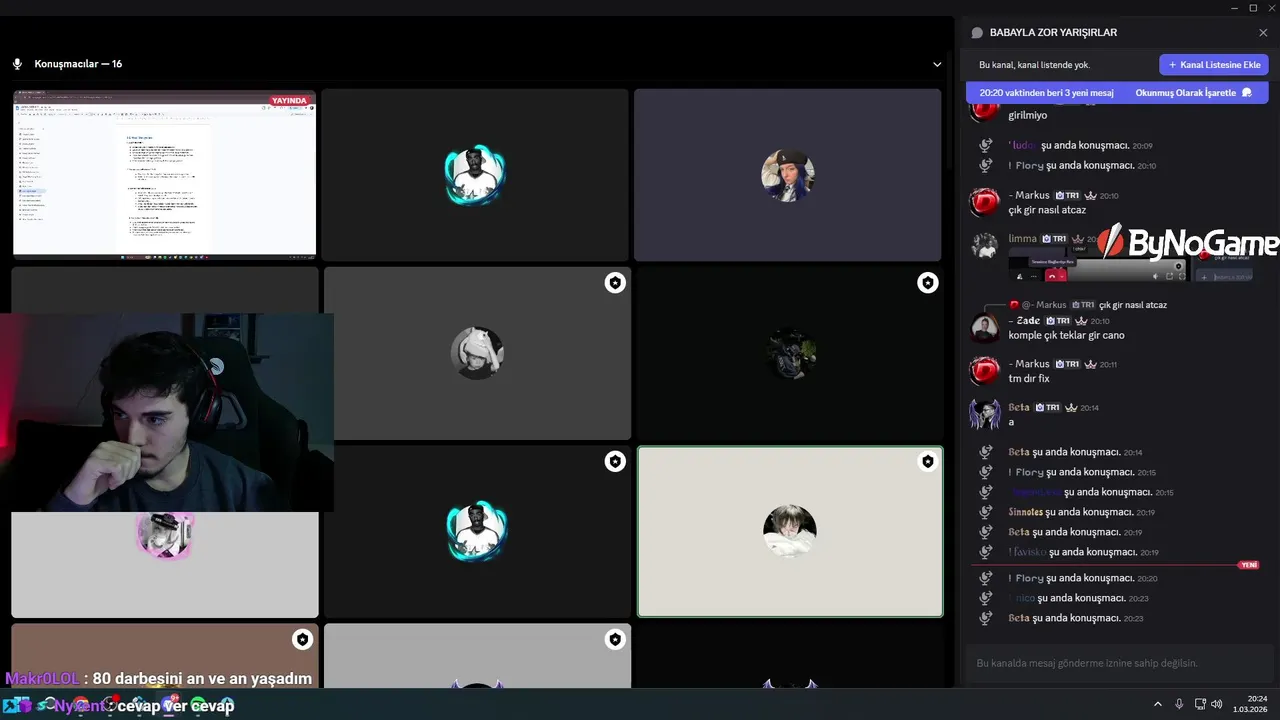Click the Kanal Listesine Ekle button
1280x720 pixels.
[1214, 65]
